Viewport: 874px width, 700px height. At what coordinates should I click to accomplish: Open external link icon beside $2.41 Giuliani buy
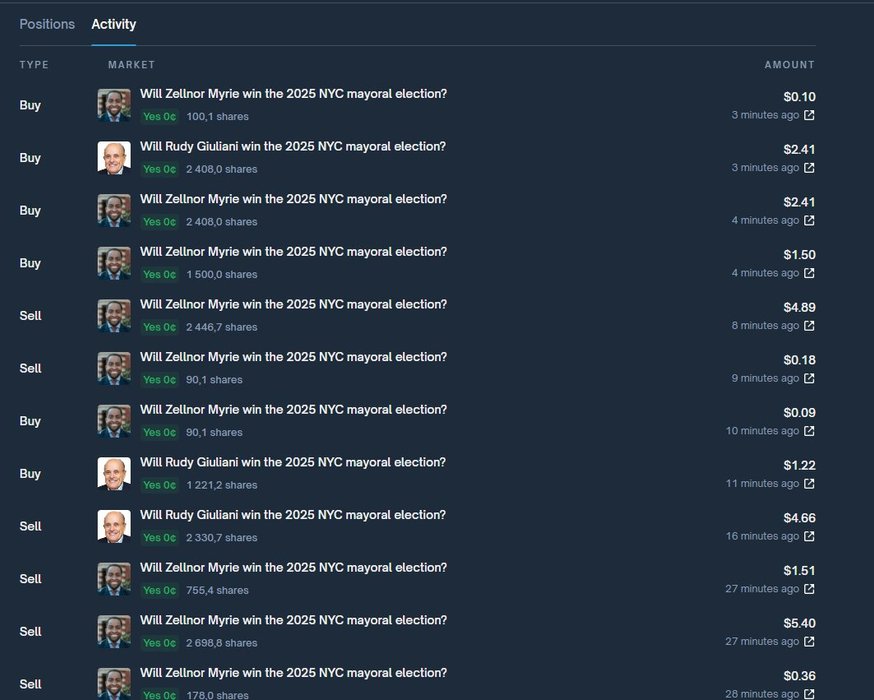tap(809, 168)
